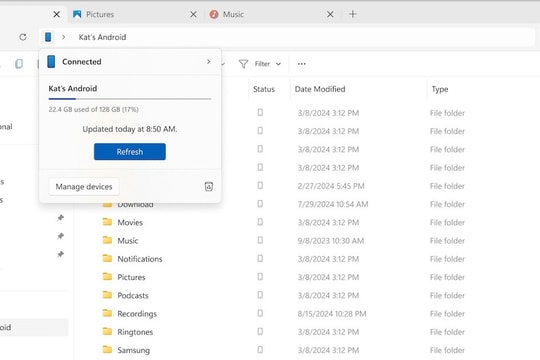
Task: Sort by Date Modified column header
Action: pyautogui.click(x=320, y=89)
